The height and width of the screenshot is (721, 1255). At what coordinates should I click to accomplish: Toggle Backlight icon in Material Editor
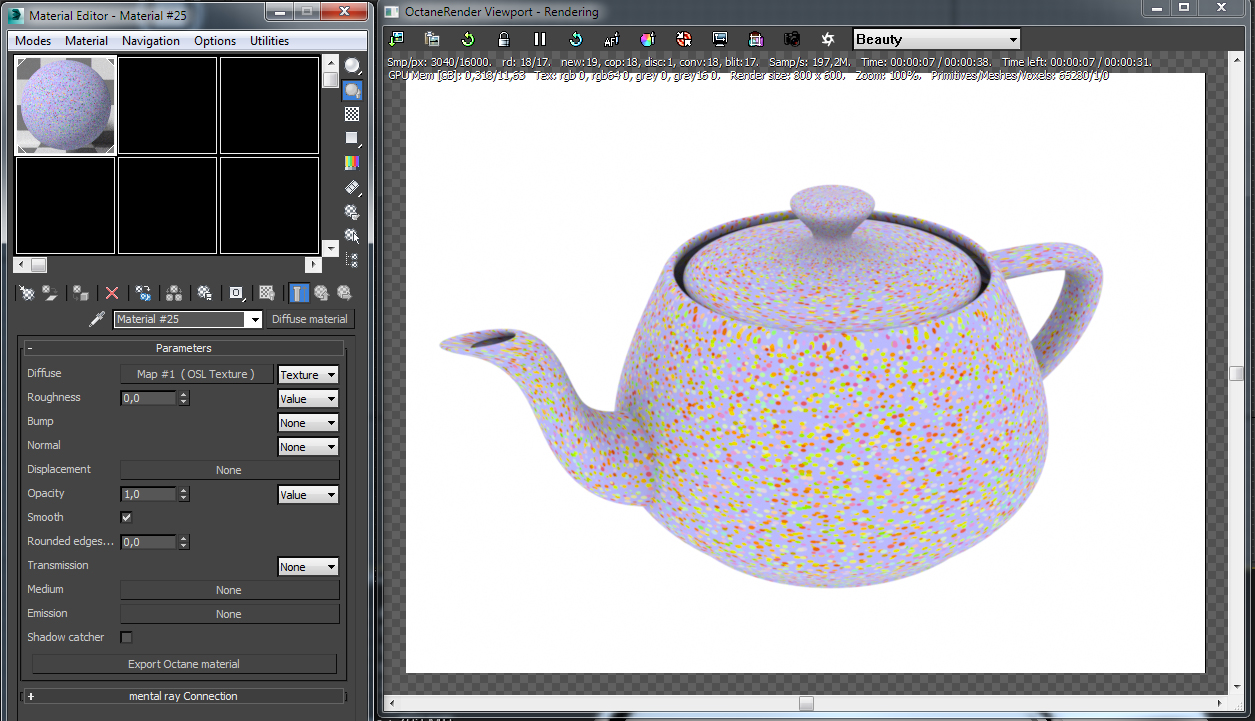pyautogui.click(x=352, y=90)
